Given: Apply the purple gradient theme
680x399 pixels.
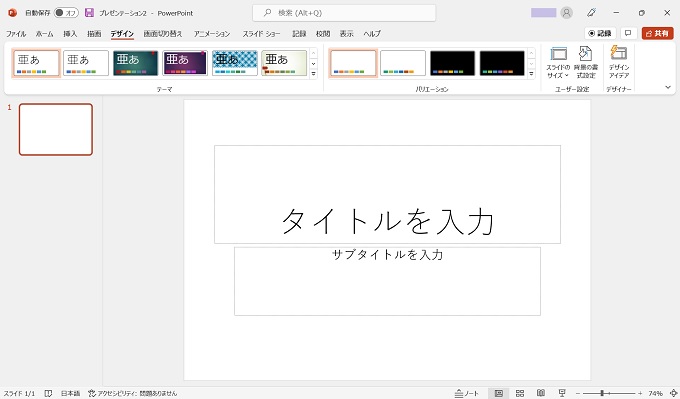Looking at the screenshot, I should point(185,63).
